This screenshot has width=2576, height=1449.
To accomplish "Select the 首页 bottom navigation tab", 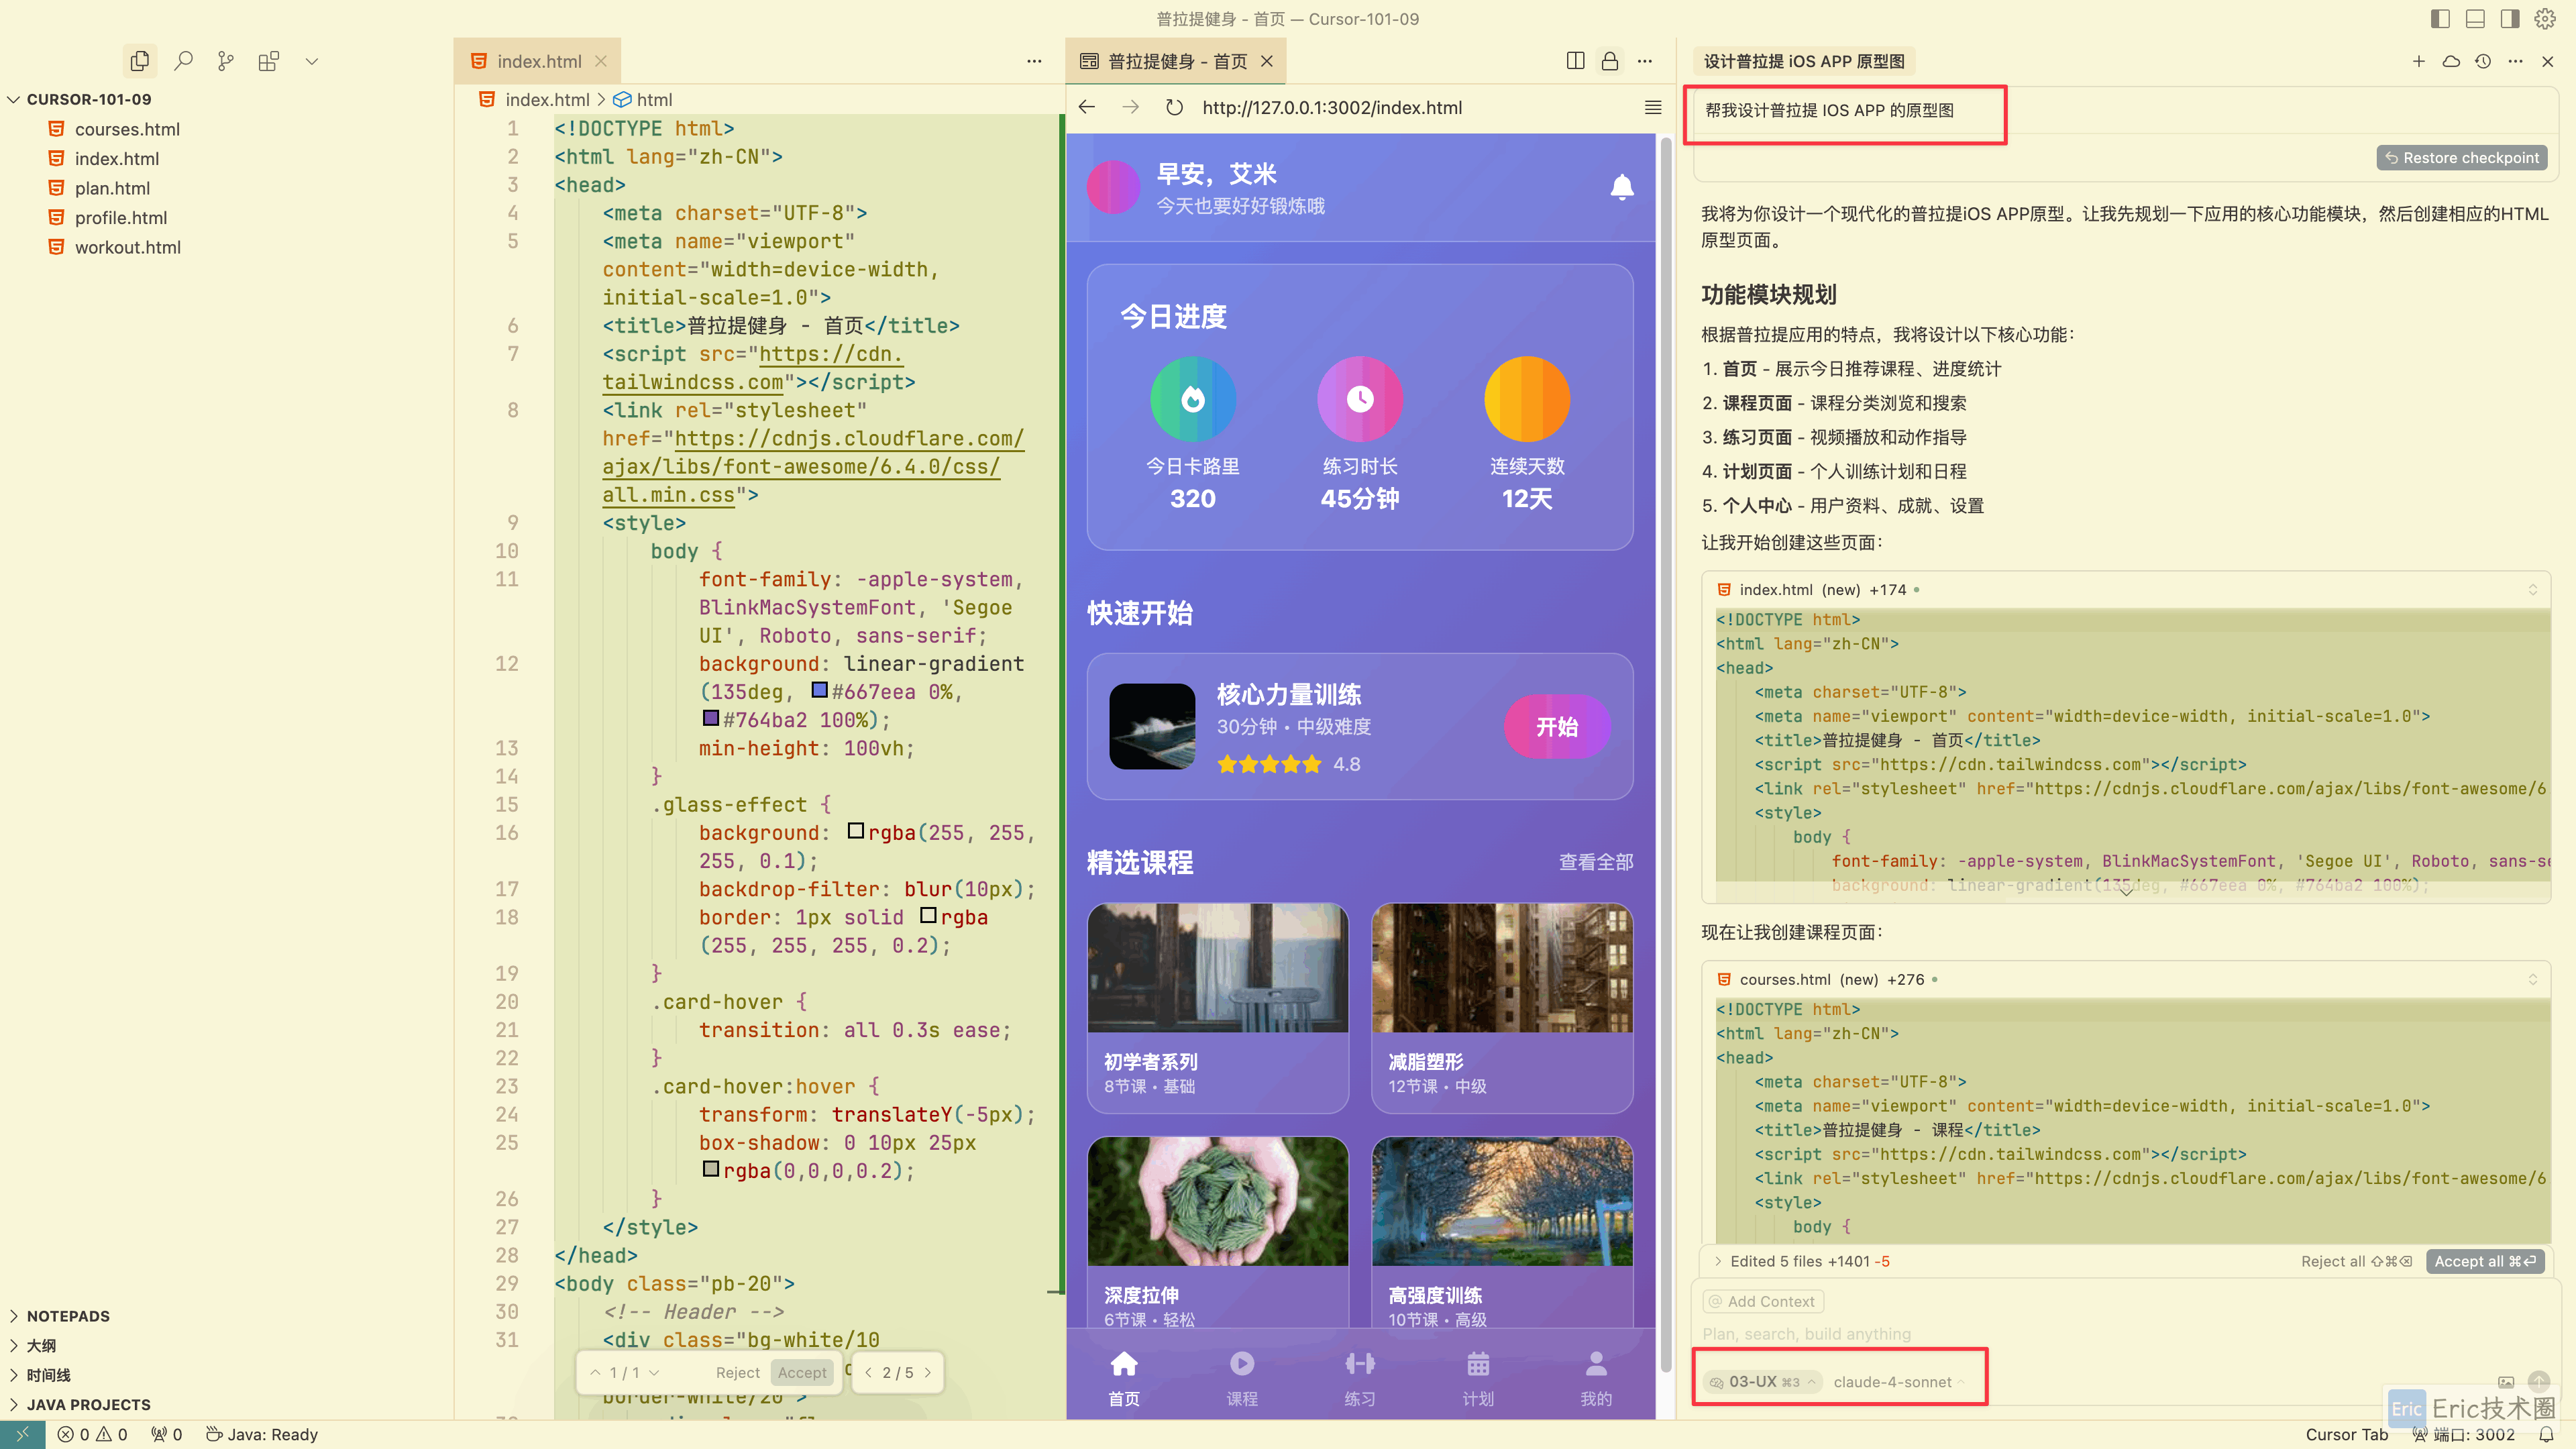I will pos(1124,1378).
